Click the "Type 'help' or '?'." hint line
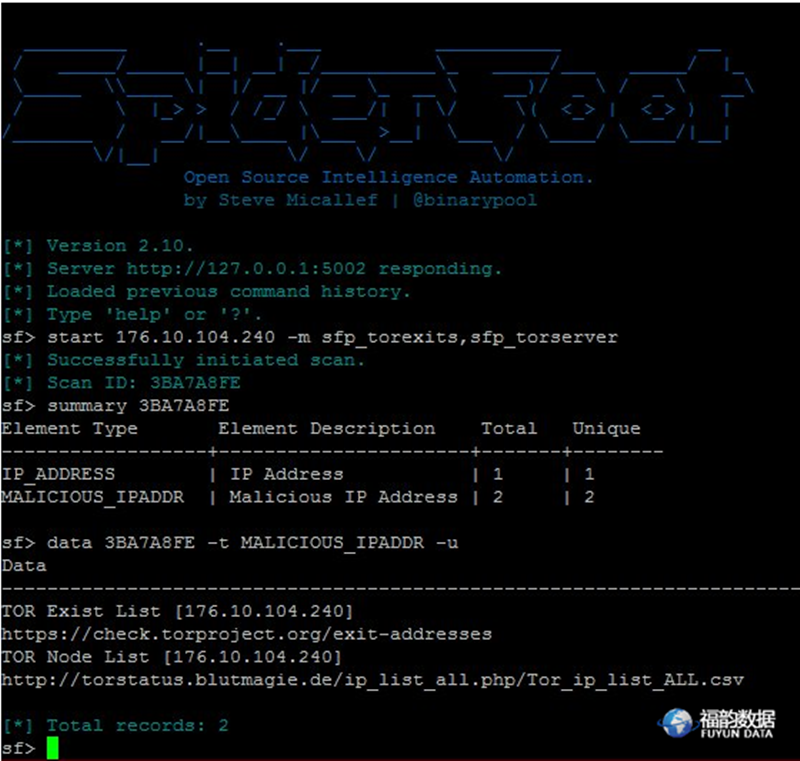Image resolution: width=800 pixels, height=761 pixels. pos(154,314)
